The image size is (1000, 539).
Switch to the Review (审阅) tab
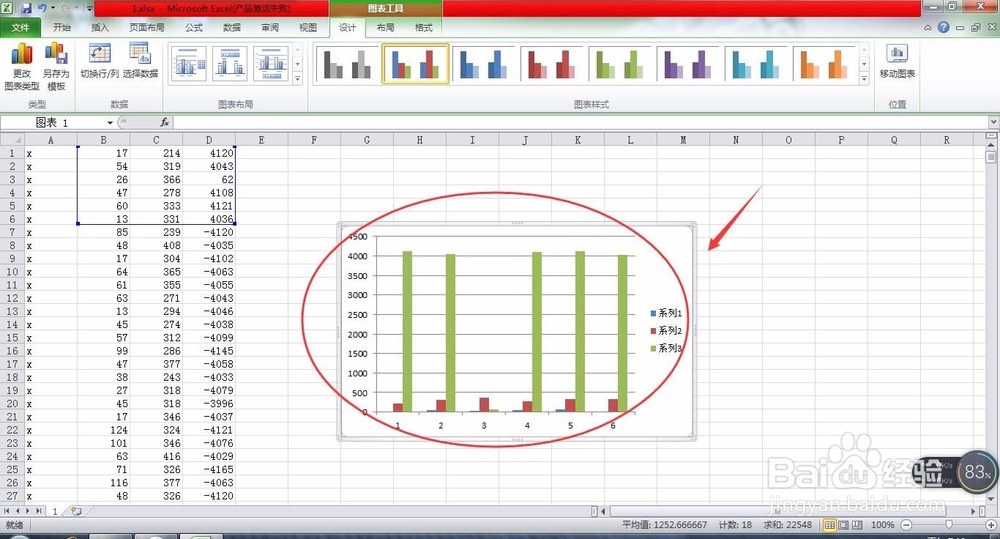pyautogui.click(x=270, y=27)
